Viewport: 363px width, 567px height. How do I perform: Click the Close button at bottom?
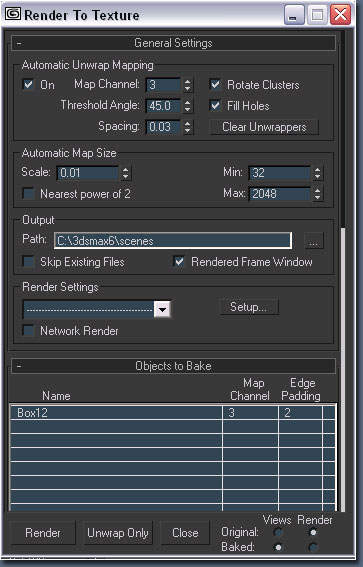185,533
